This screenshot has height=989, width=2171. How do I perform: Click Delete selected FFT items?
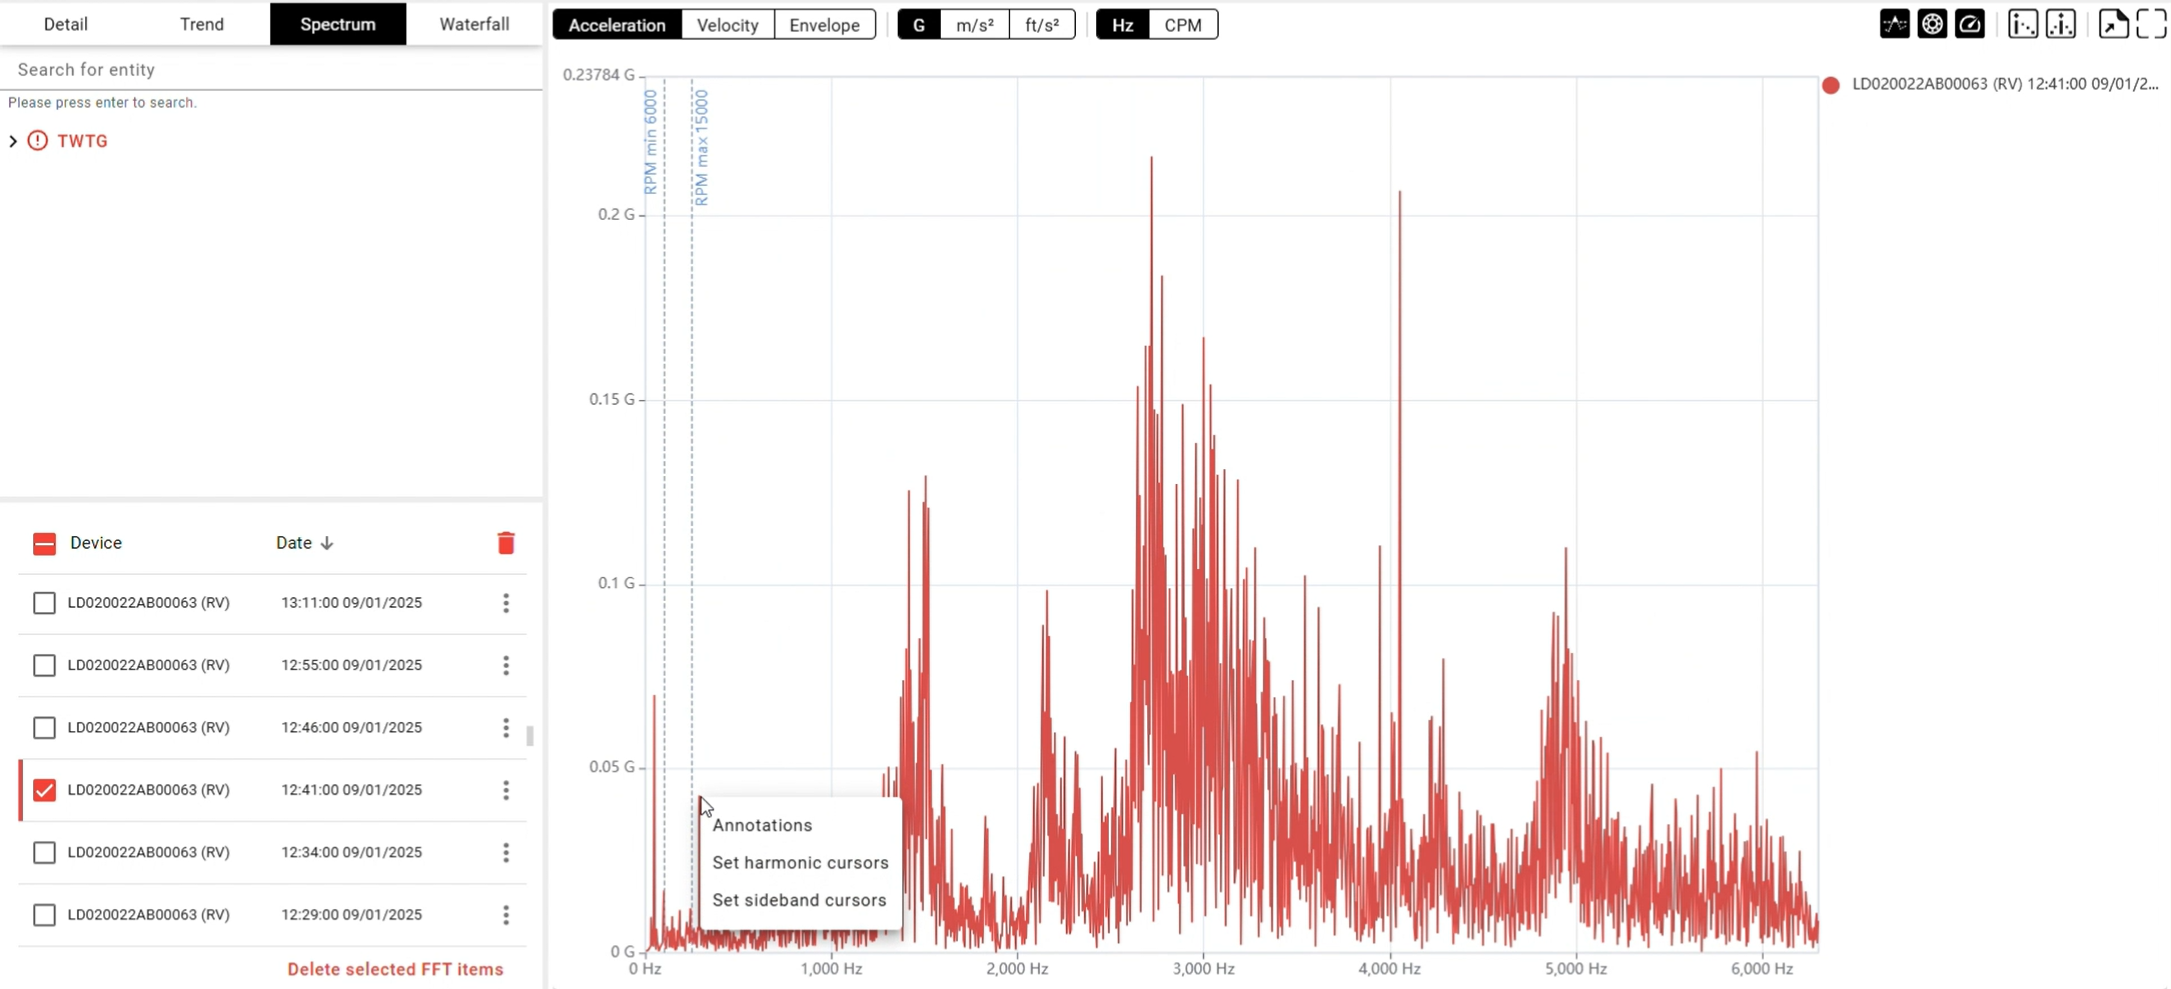point(395,969)
